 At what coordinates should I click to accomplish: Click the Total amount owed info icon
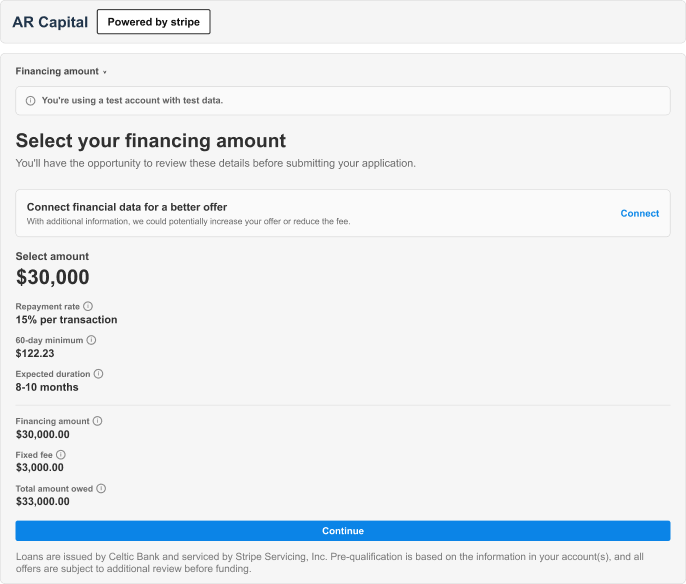(x=101, y=488)
